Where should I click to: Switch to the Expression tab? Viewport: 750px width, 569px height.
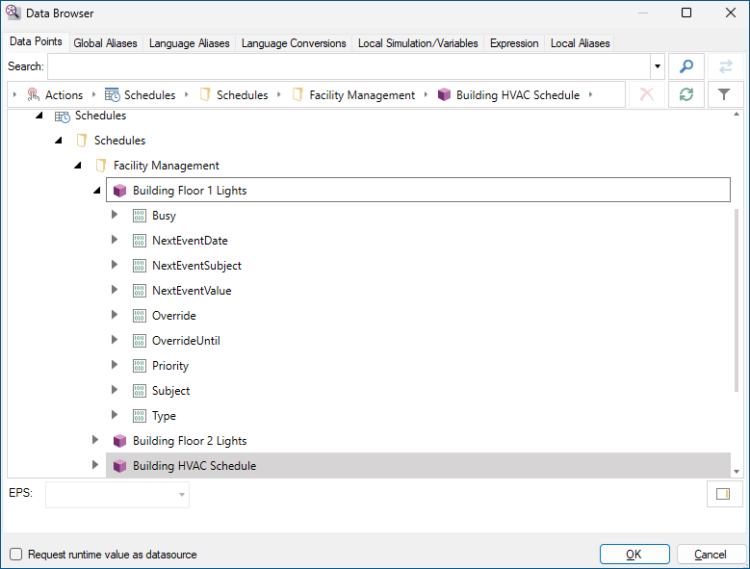pyautogui.click(x=514, y=43)
